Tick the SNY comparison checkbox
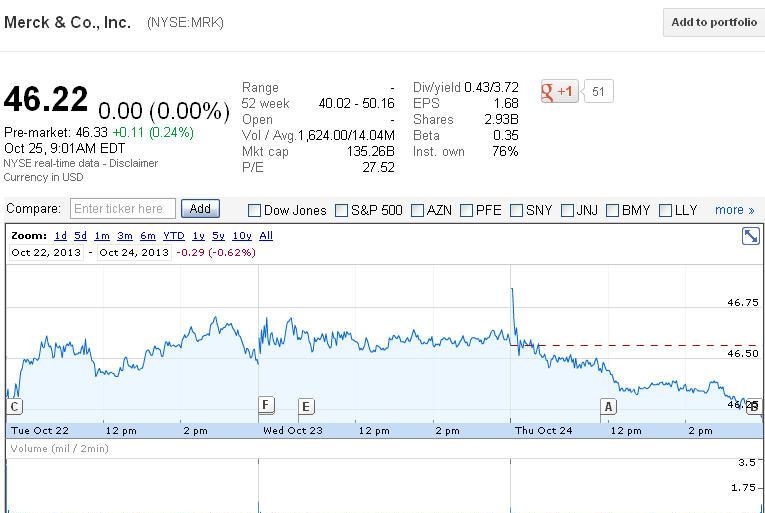 point(516,210)
